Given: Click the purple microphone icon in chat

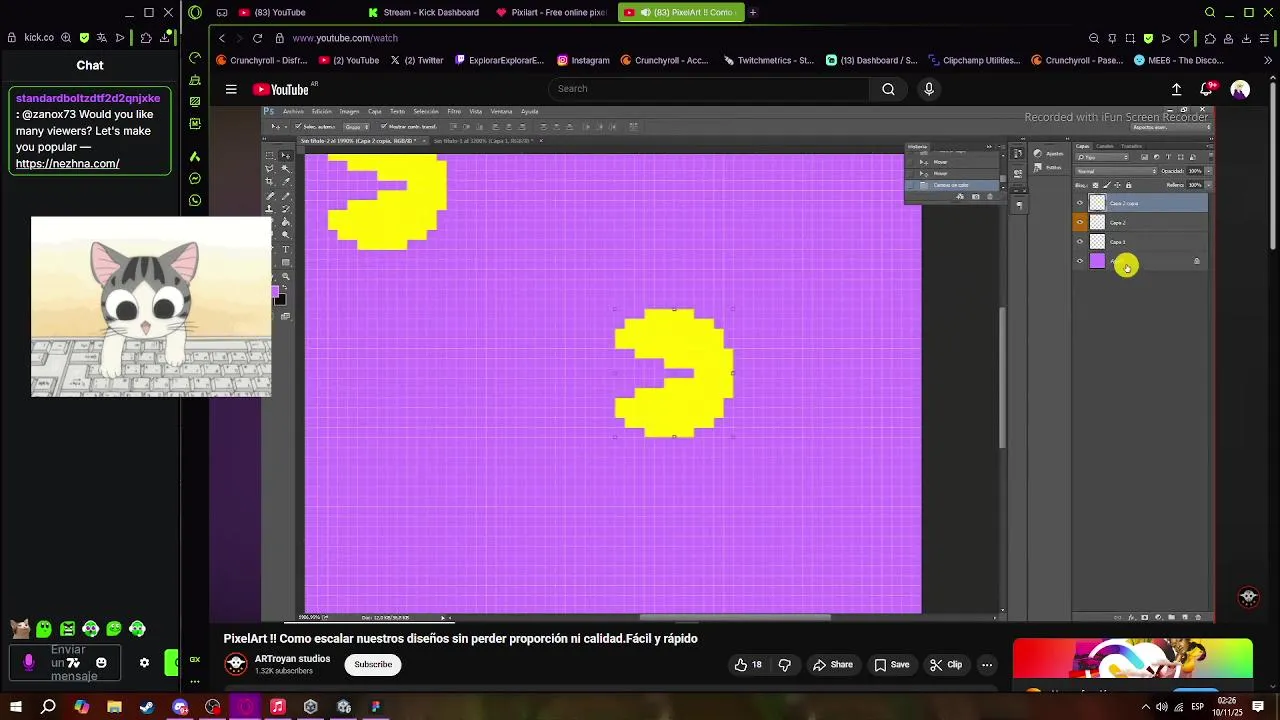Looking at the screenshot, I should coord(29,663).
